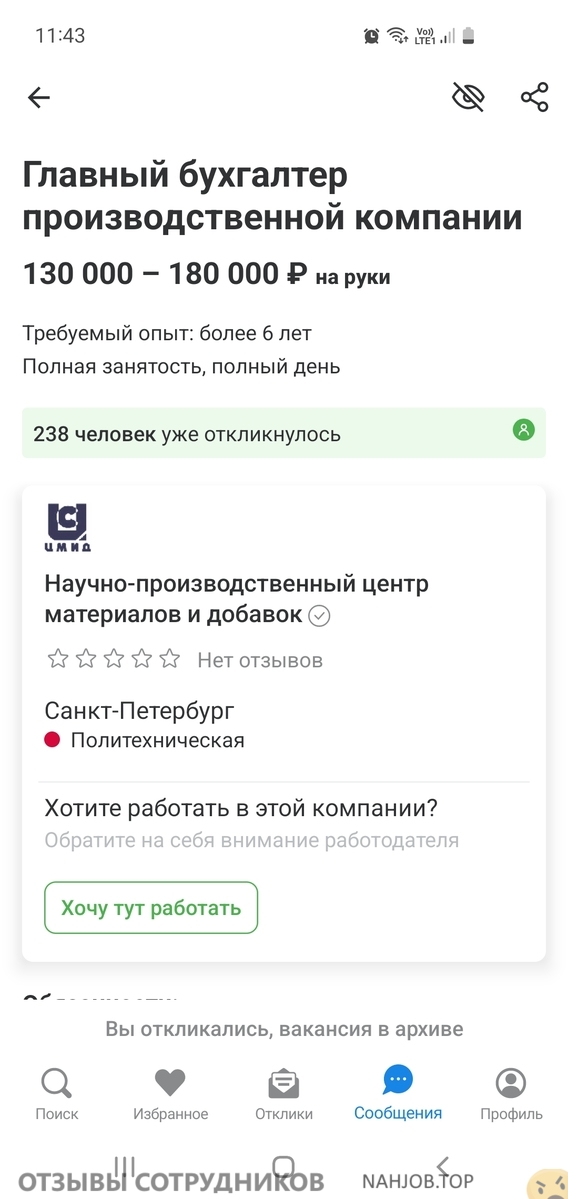Go back using the arrow icon

click(x=38, y=97)
